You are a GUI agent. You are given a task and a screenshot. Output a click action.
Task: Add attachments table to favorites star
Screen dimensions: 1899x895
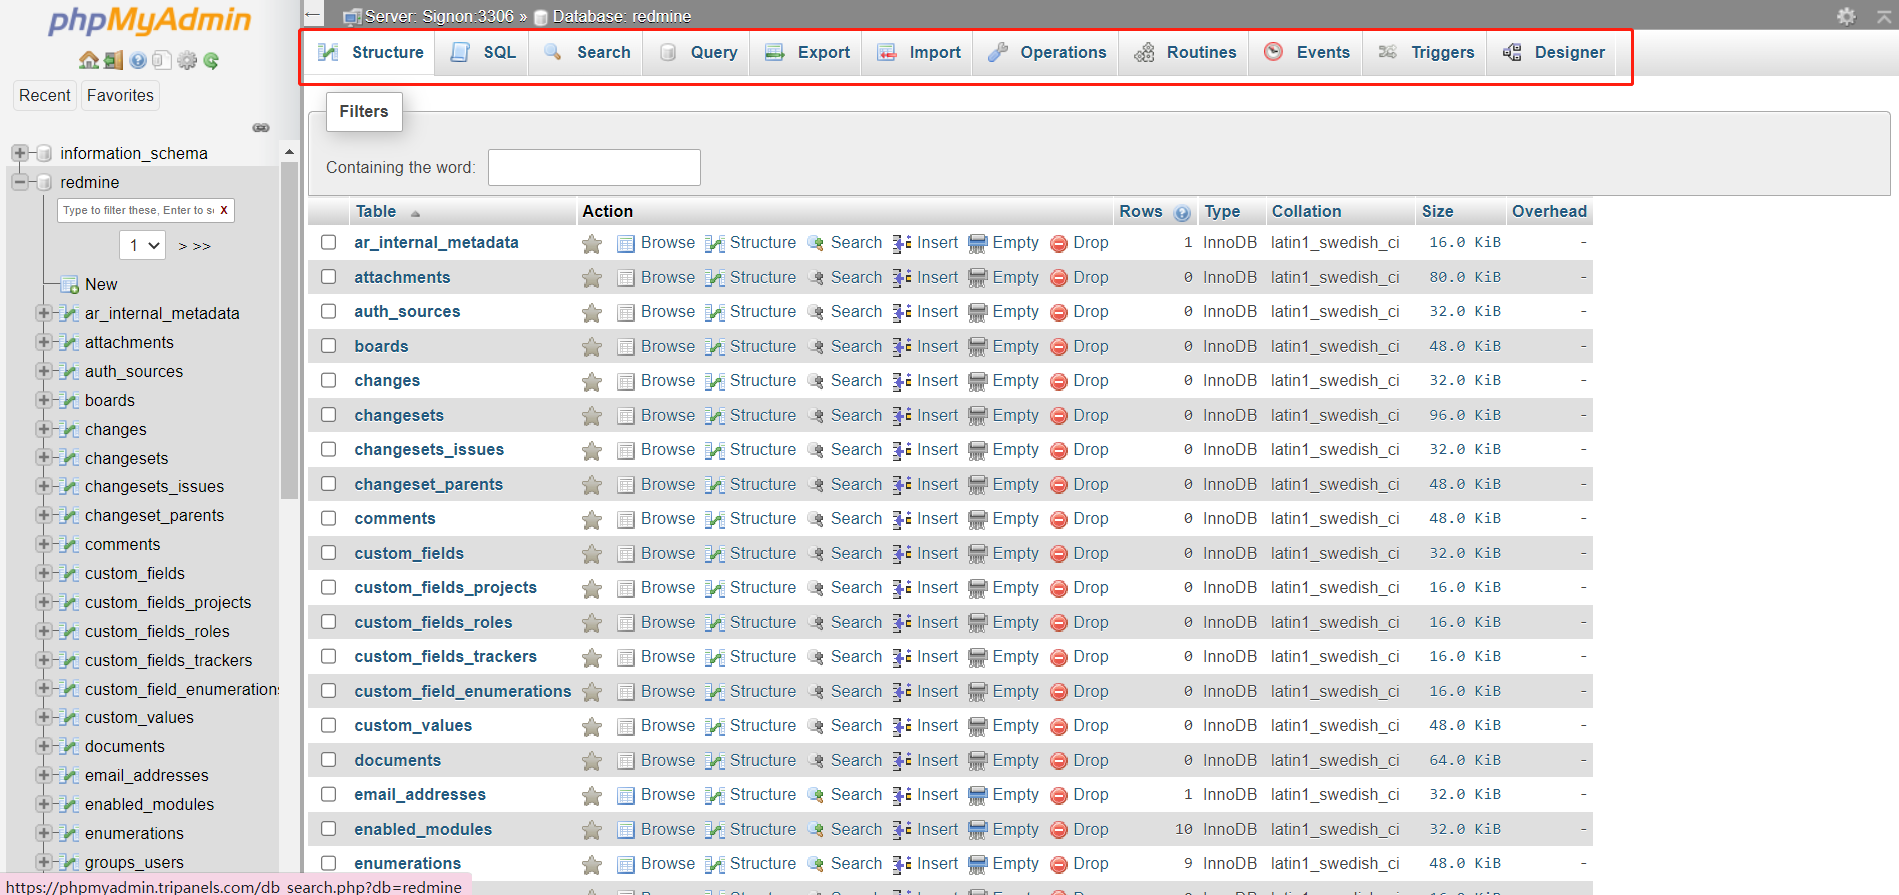(x=592, y=278)
